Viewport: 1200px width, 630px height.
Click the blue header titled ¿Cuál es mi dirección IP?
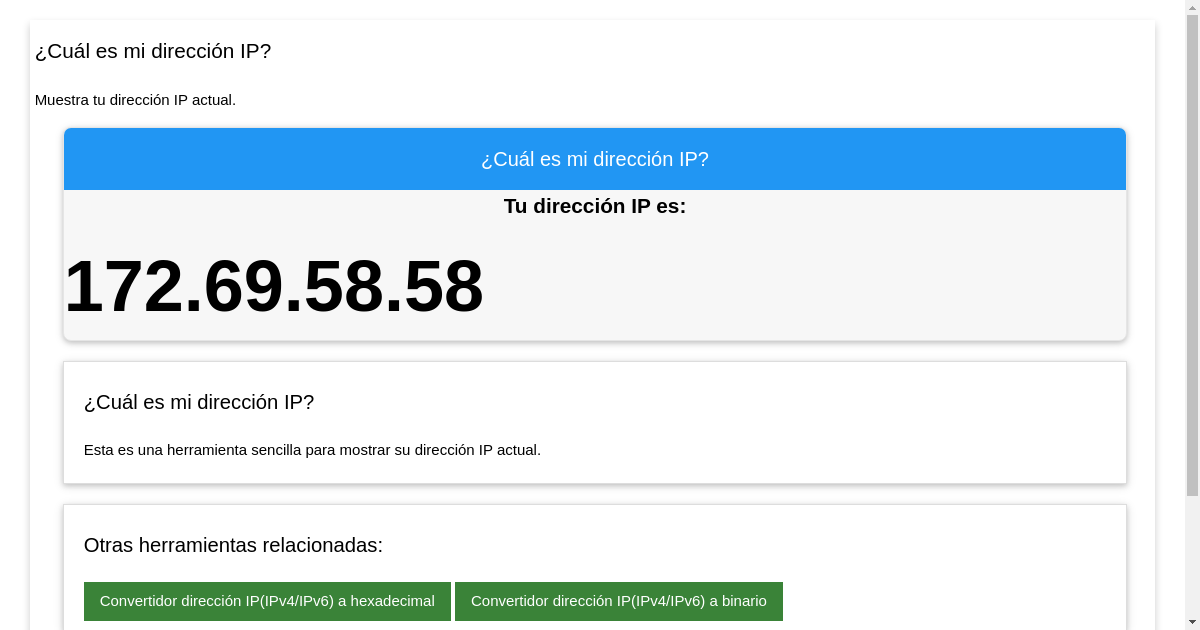point(595,158)
